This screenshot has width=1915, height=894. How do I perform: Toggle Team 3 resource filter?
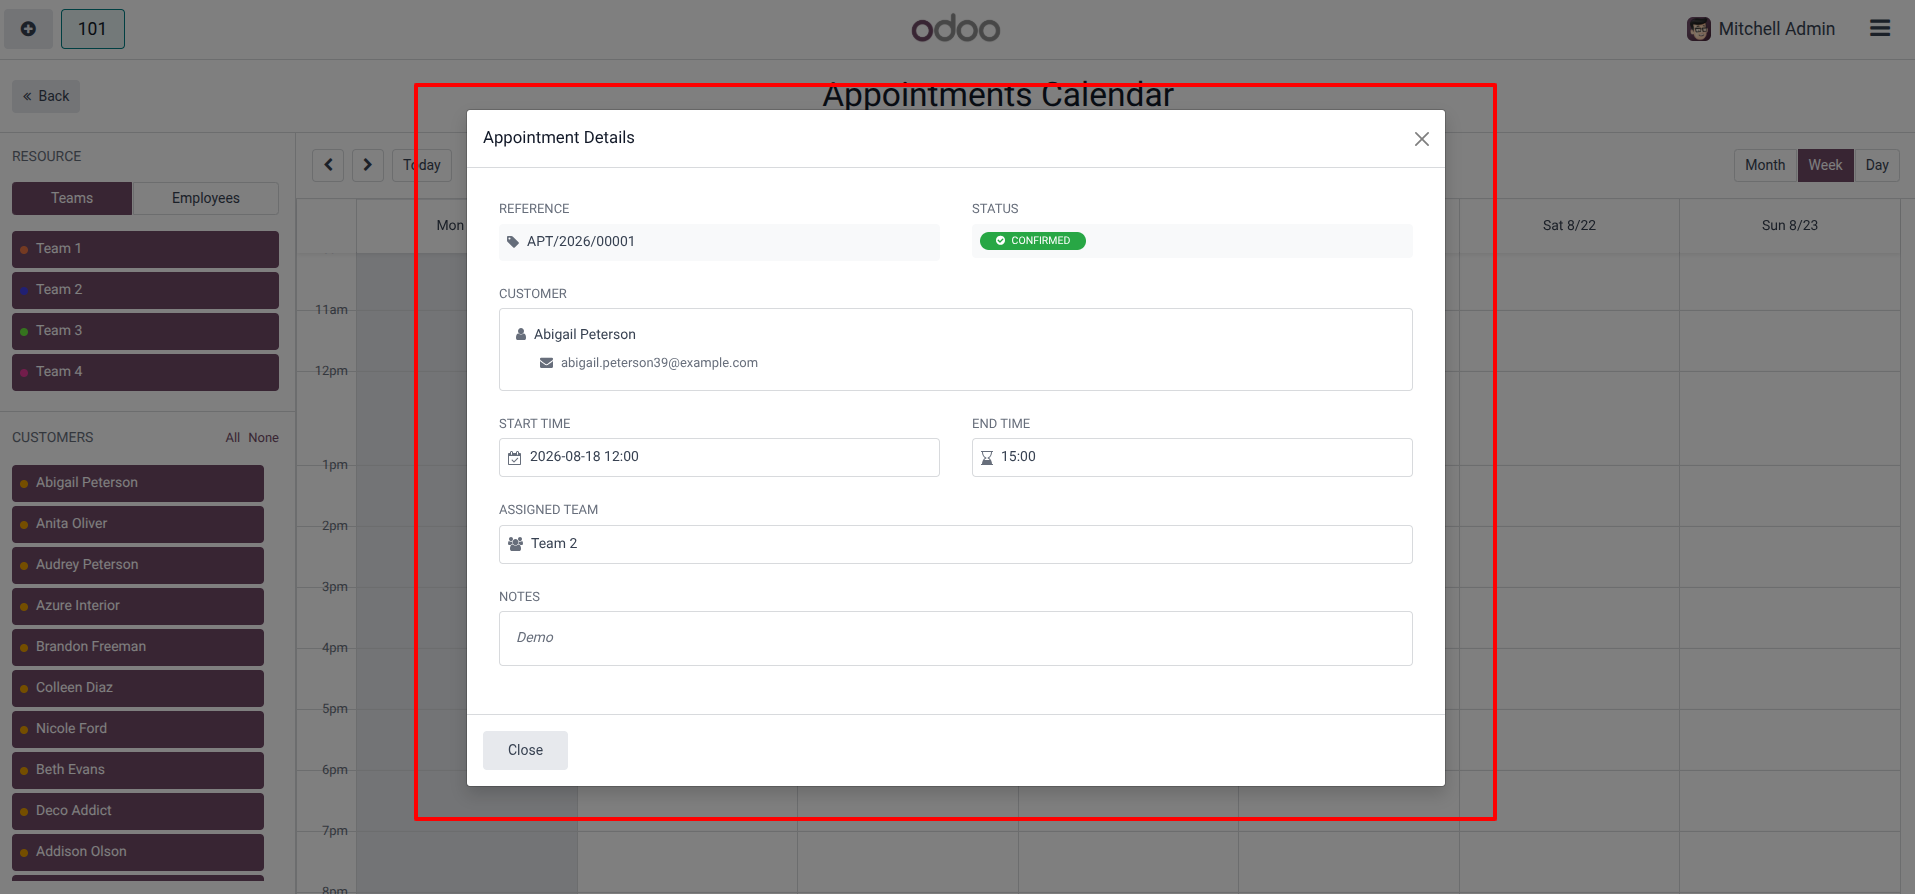coord(145,331)
